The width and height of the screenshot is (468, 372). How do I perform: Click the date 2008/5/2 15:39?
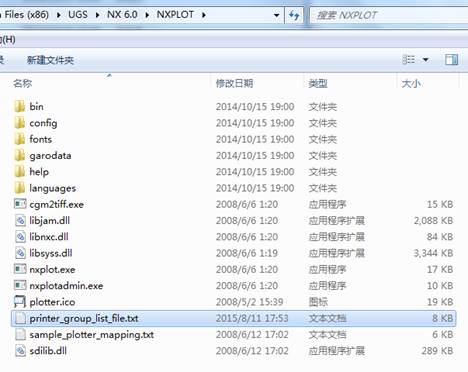(x=249, y=302)
